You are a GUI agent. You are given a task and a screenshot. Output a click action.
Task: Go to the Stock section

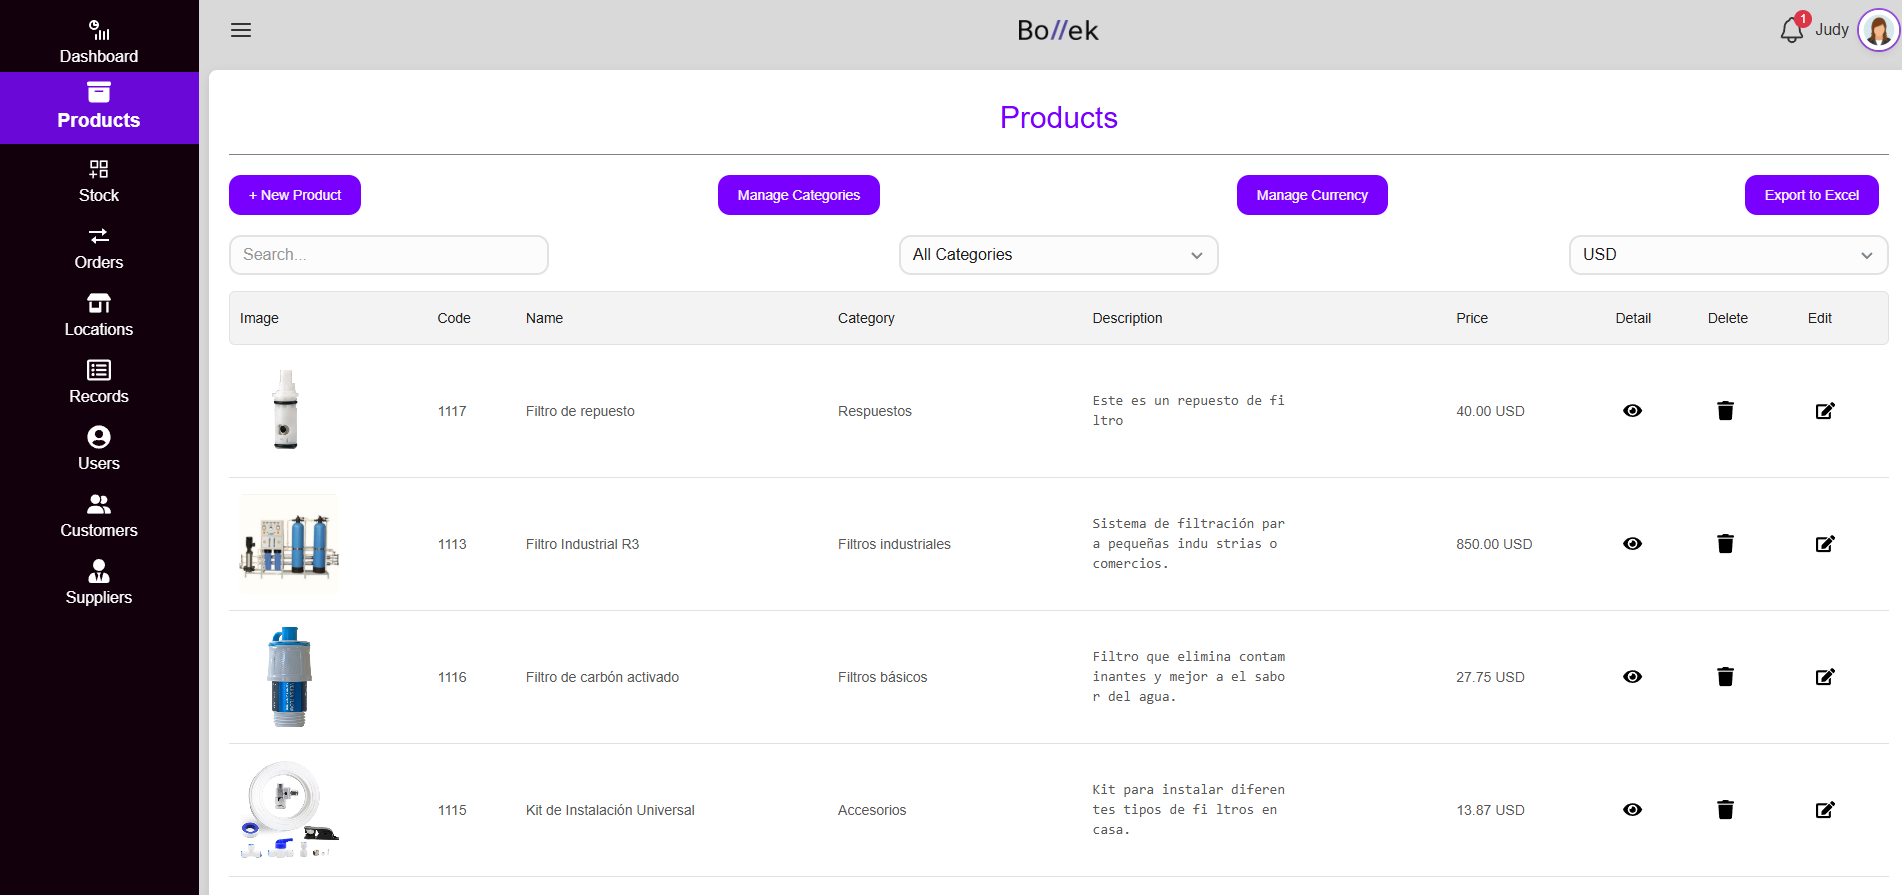(x=99, y=181)
